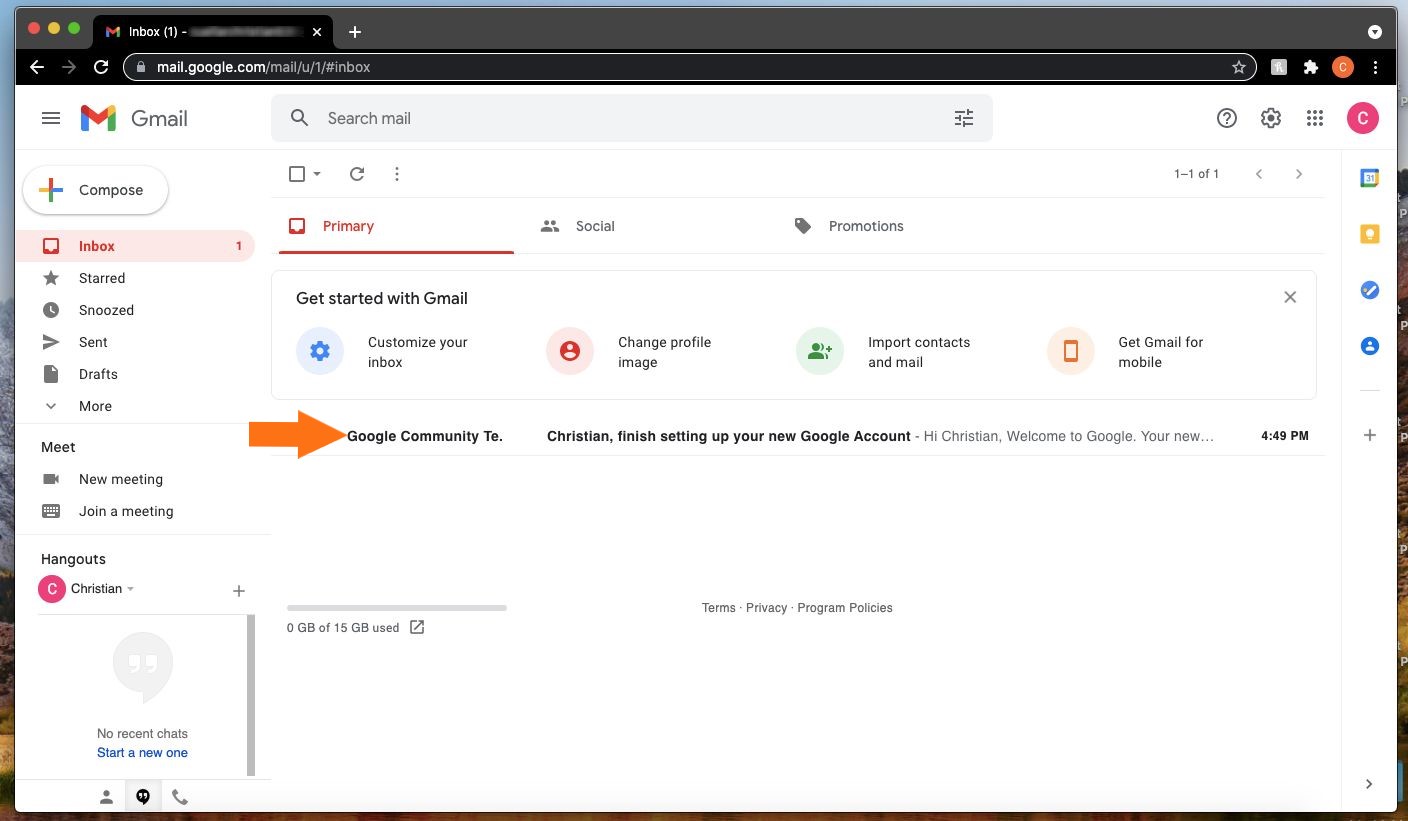Open the Google Community Team email

point(798,436)
